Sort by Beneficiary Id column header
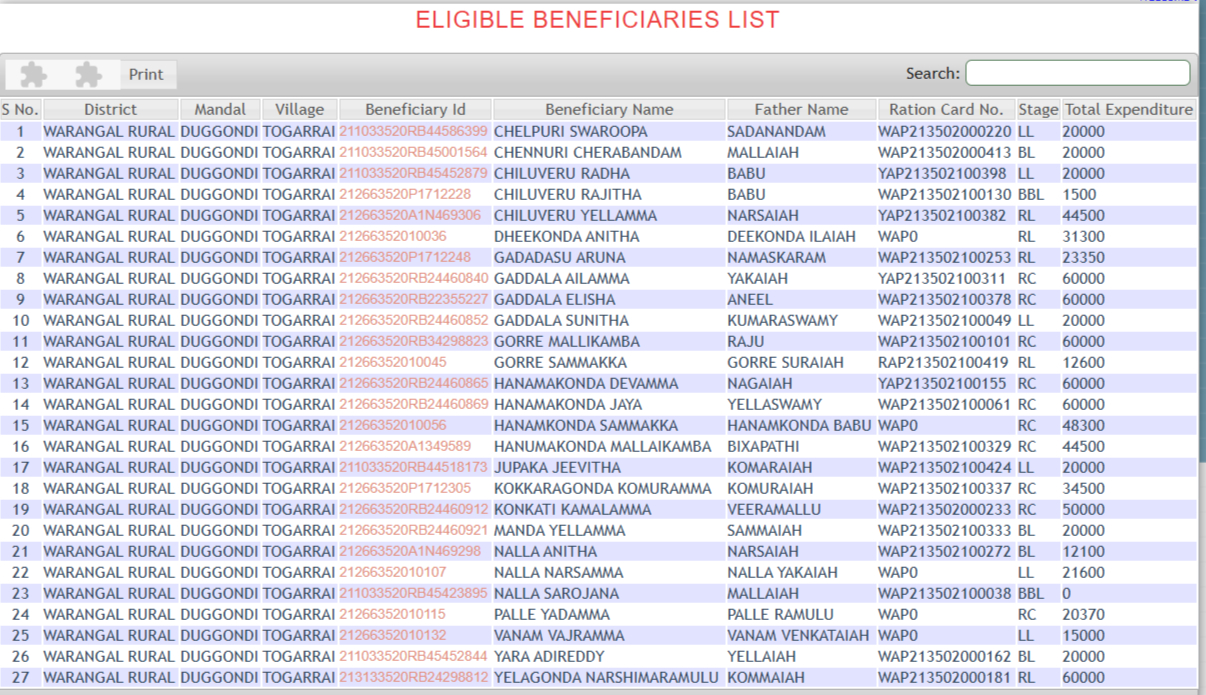Image resolution: width=1206 pixels, height=695 pixels. [415, 109]
